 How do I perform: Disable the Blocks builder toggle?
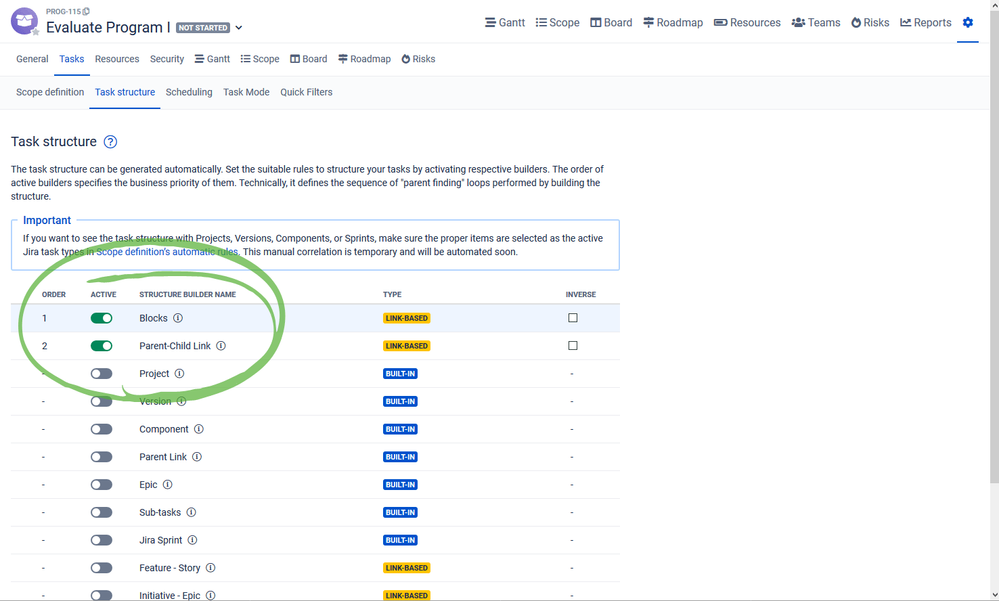click(x=101, y=318)
